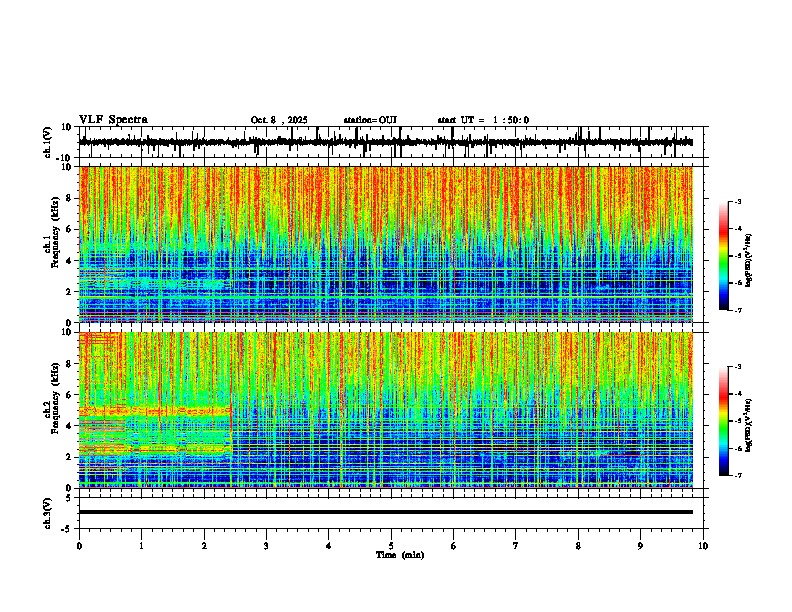Click the ch.2 "Frequency (kHz)" axis label
The image size is (792, 612).
56,398
